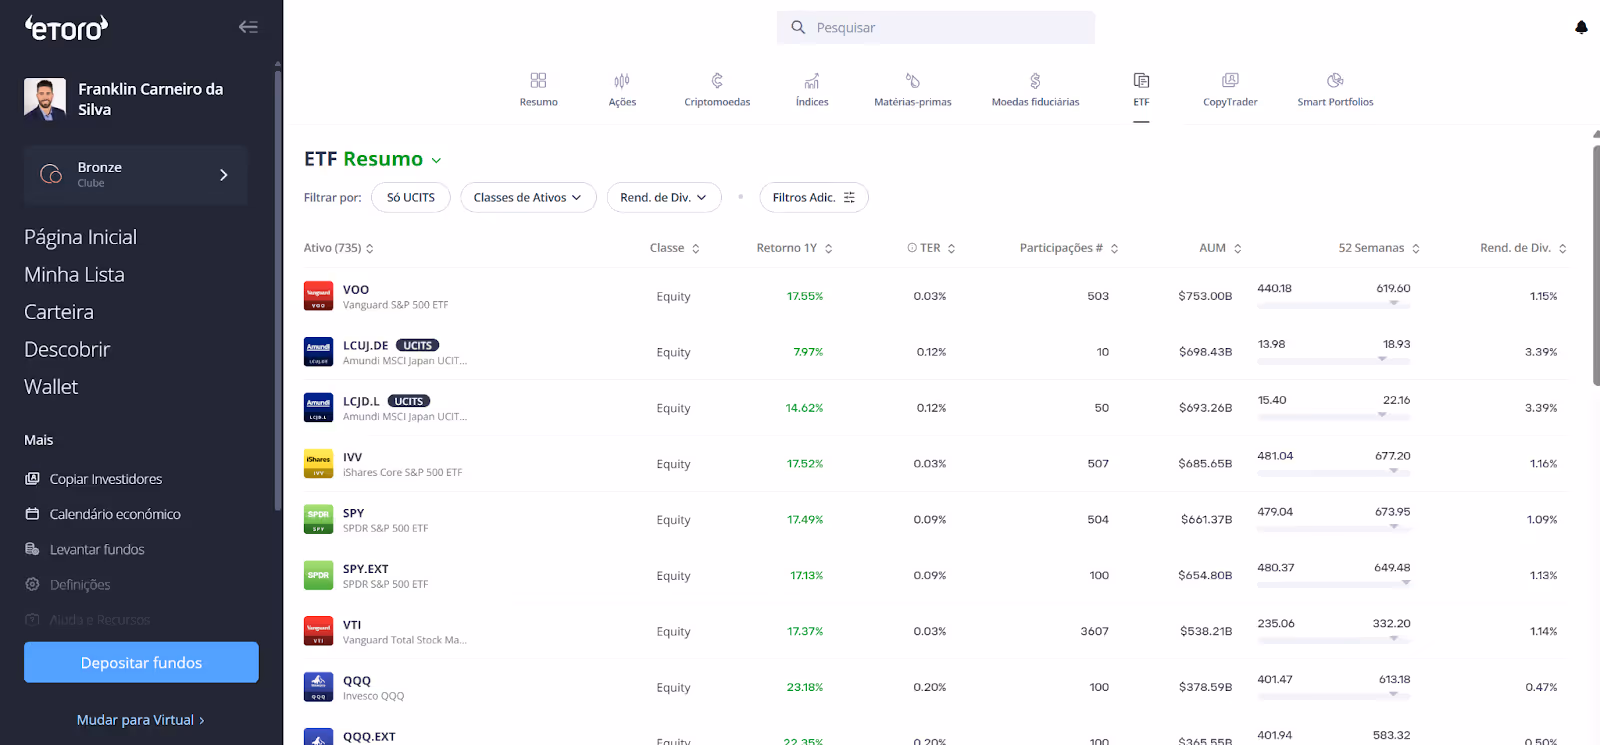Open VOO Vanguard S&P 500 ETF name

[395, 305]
